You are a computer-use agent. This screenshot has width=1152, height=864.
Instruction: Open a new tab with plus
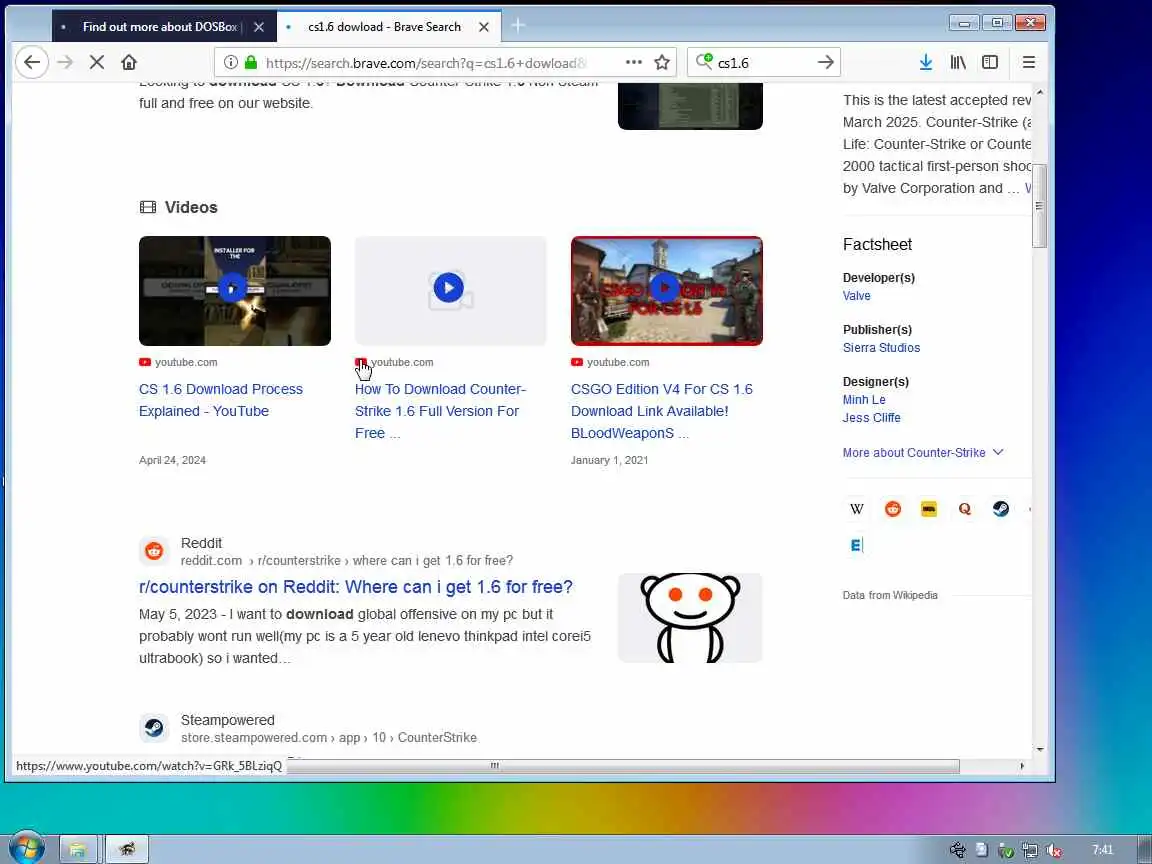tap(518, 26)
